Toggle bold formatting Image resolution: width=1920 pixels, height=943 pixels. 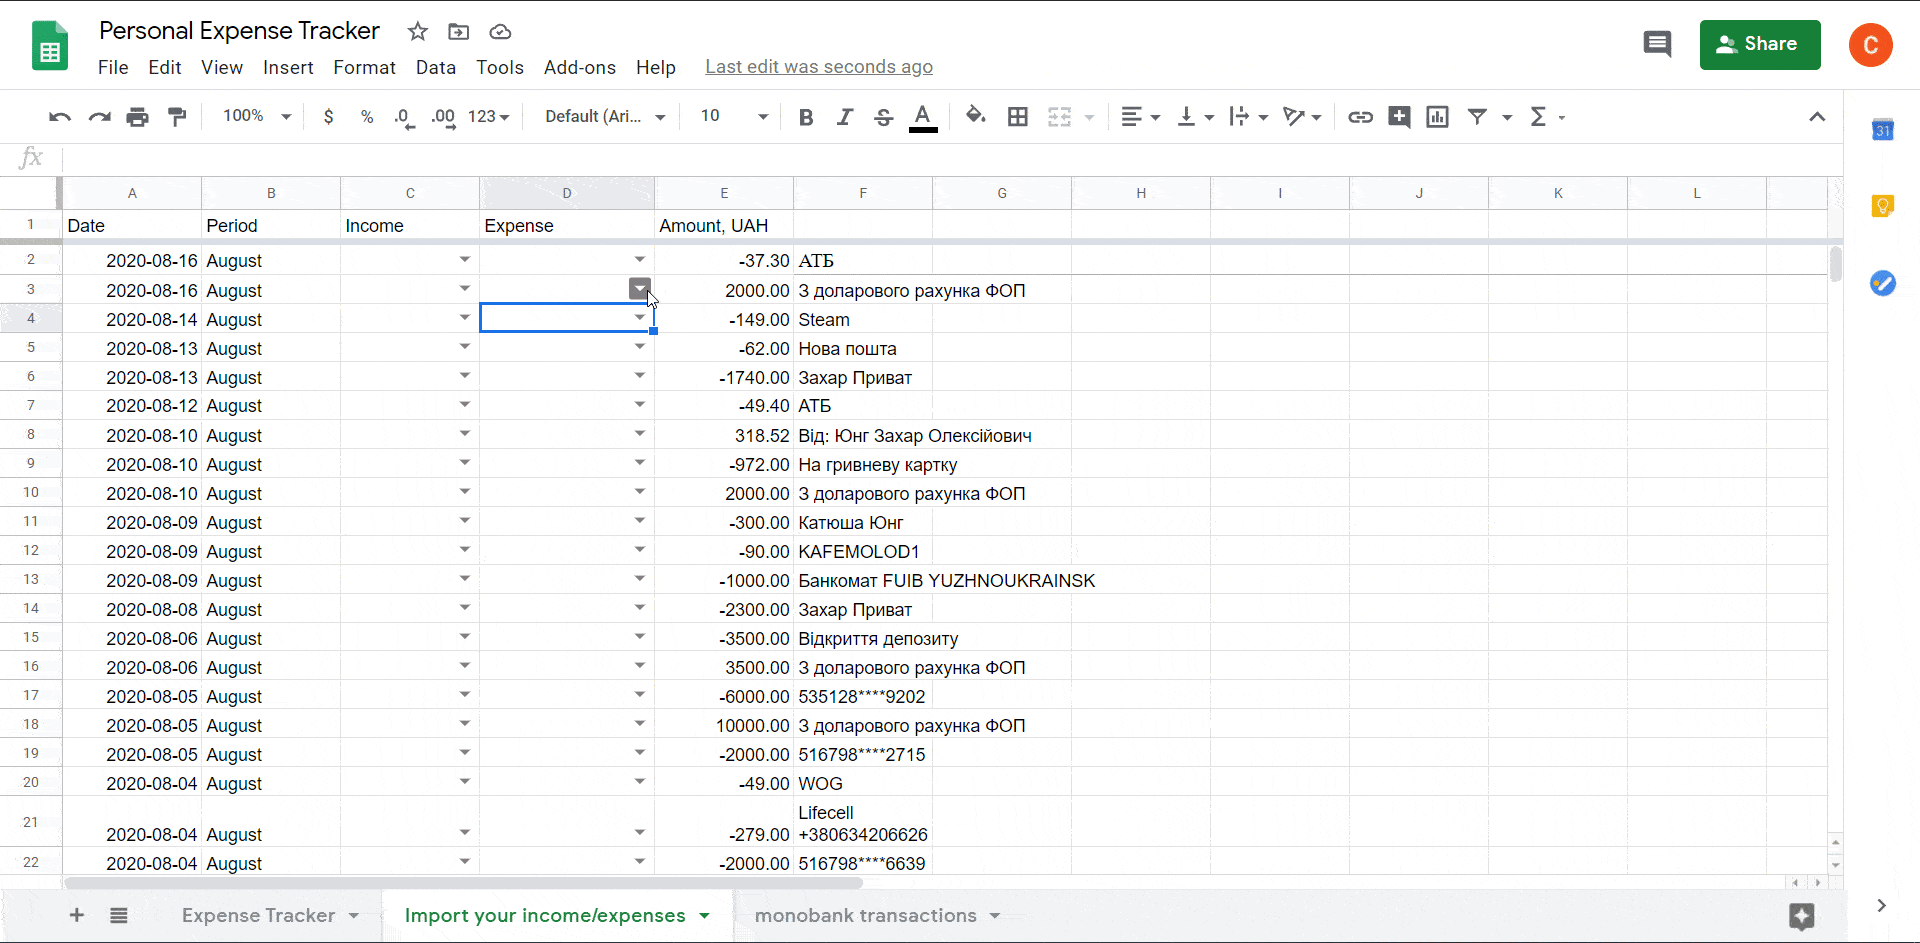[806, 116]
